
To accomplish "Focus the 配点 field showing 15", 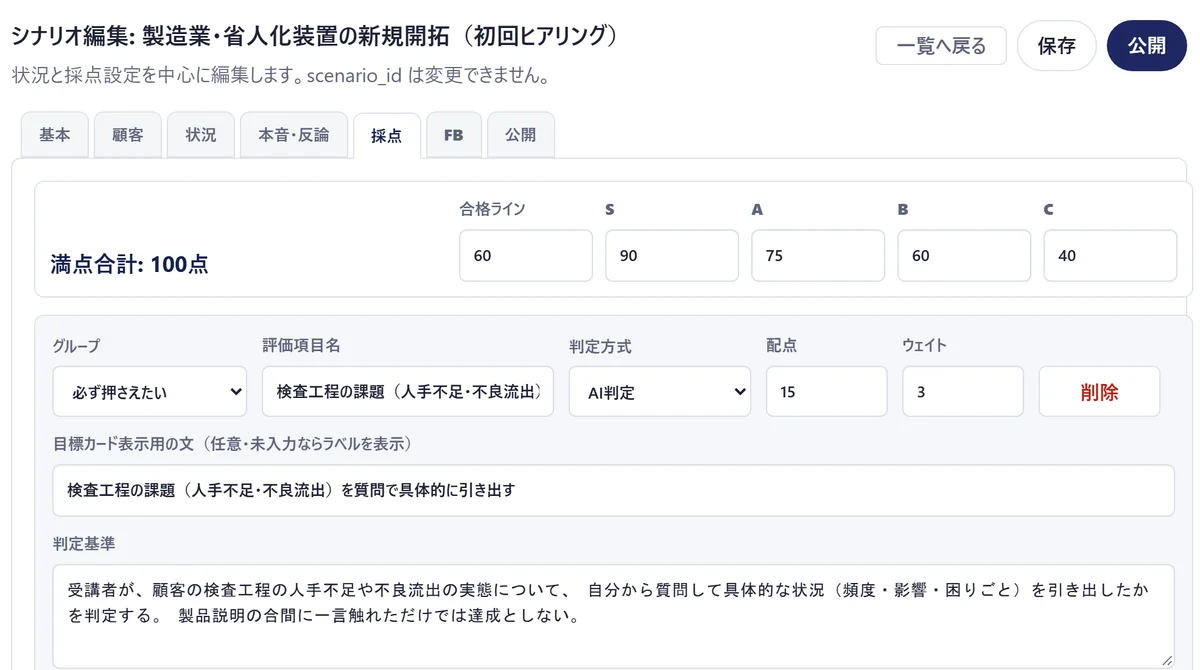I will click(x=827, y=392).
